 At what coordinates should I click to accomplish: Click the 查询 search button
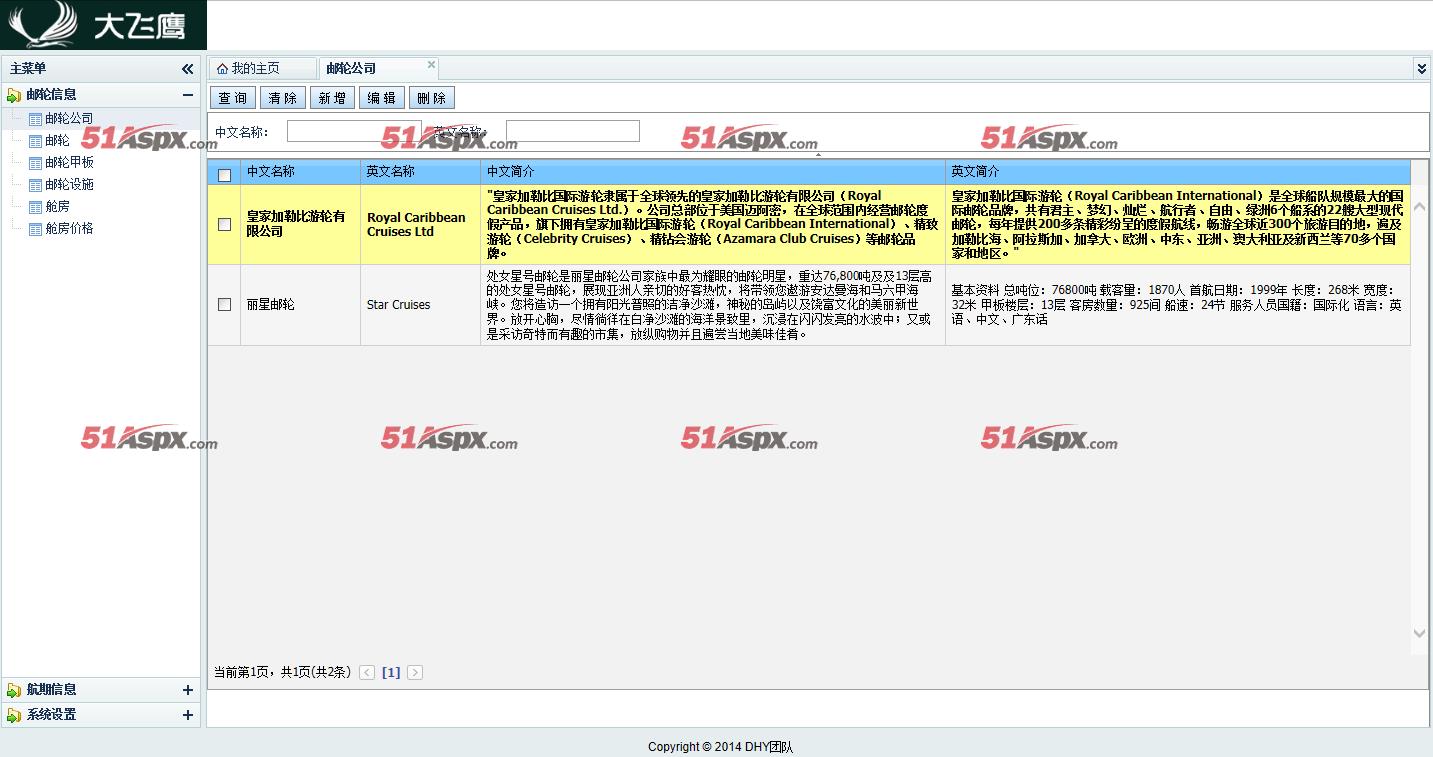pyautogui.click(x=233, y=98)
